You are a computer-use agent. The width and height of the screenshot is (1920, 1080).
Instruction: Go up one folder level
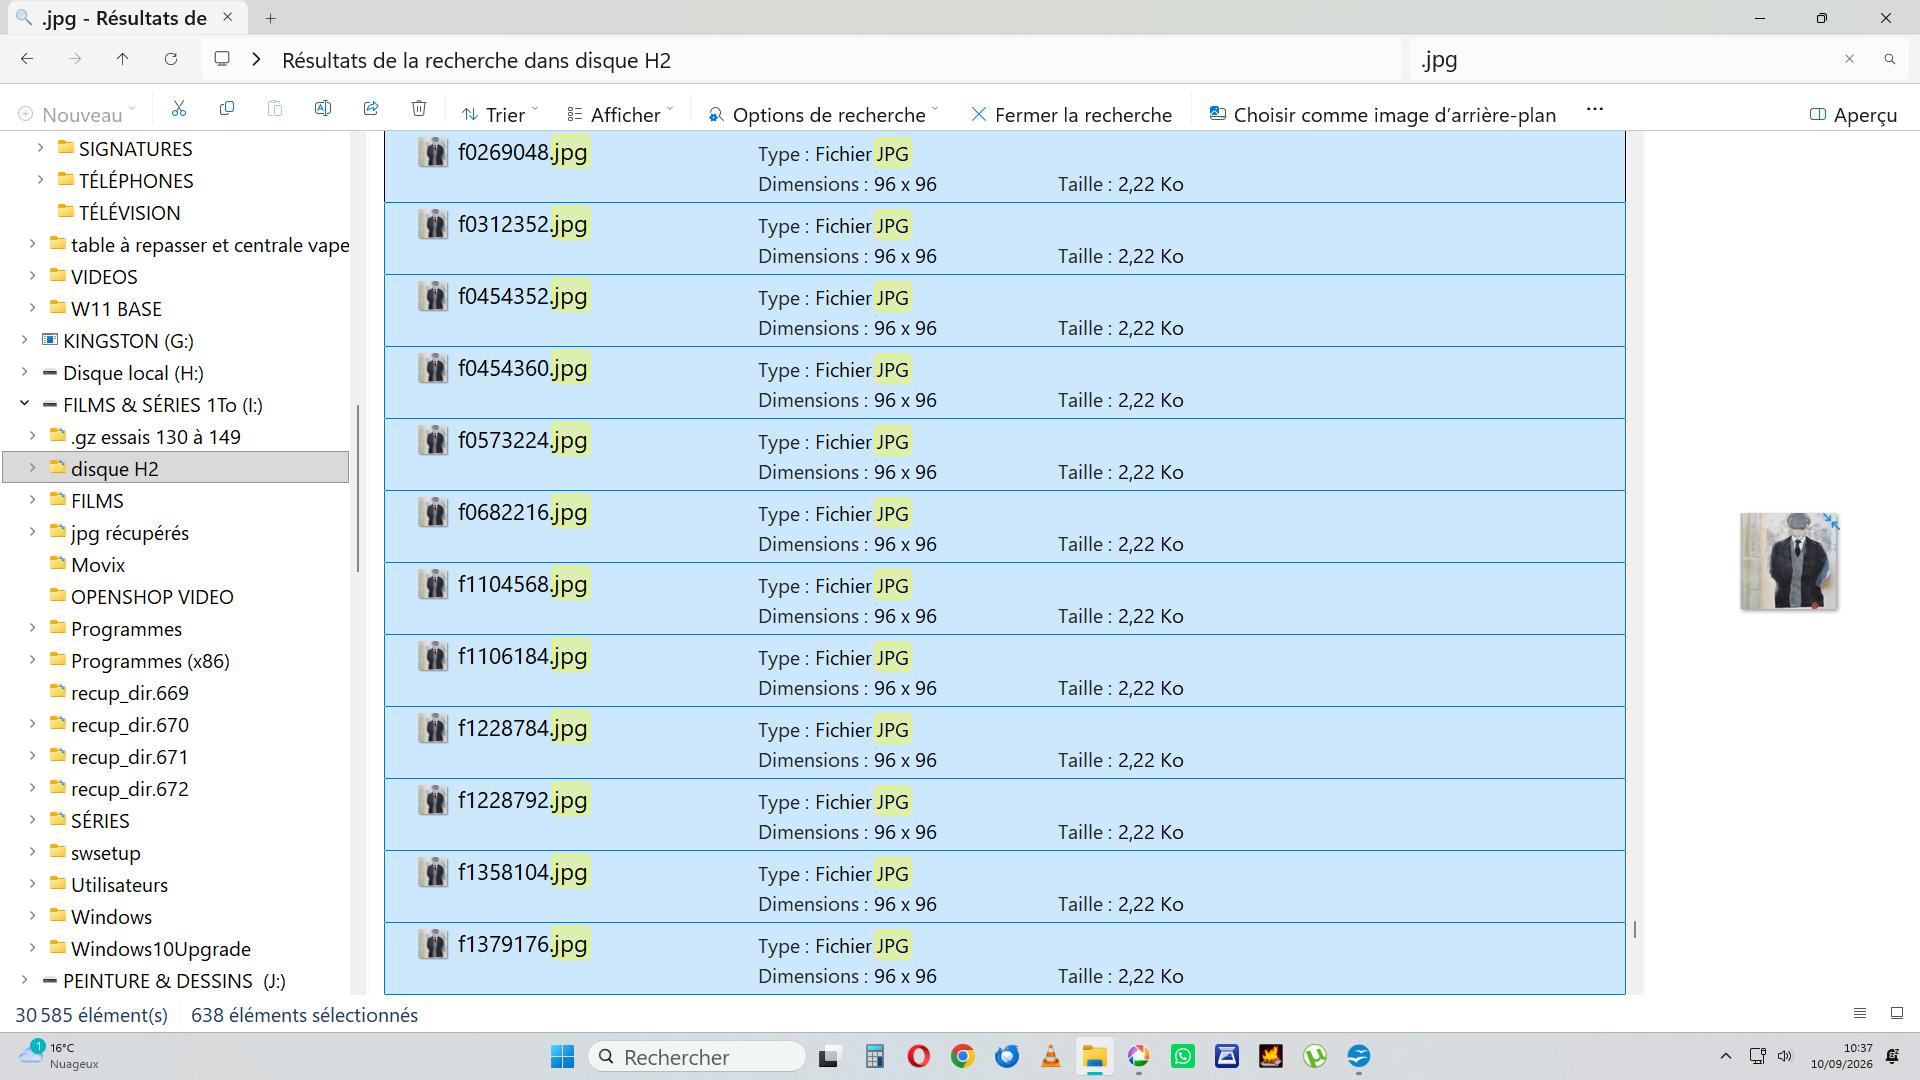tap(123, 60)
